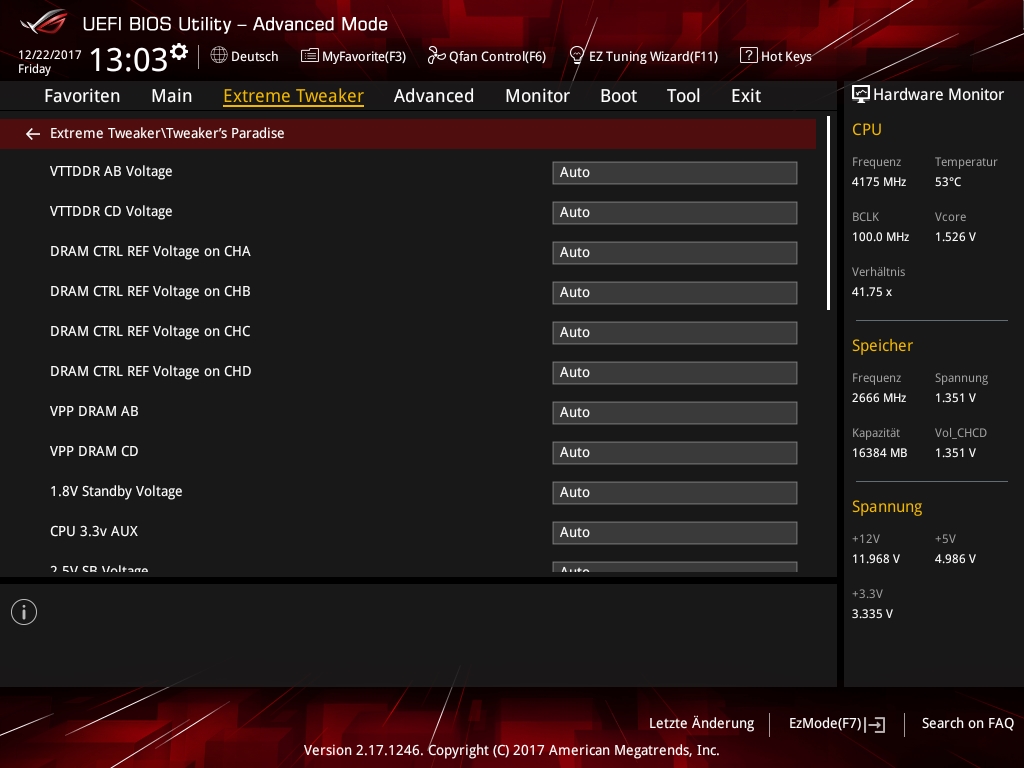1024x768 pixels.
Task: Click the CPU temperature value 53°C
Action: pyautogui.click(x=948, y=182)
